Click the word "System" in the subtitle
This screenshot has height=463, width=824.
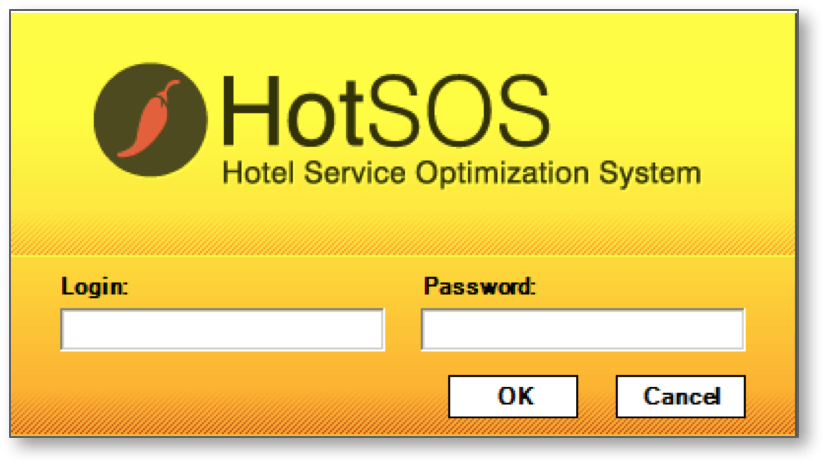coord(650,173)
